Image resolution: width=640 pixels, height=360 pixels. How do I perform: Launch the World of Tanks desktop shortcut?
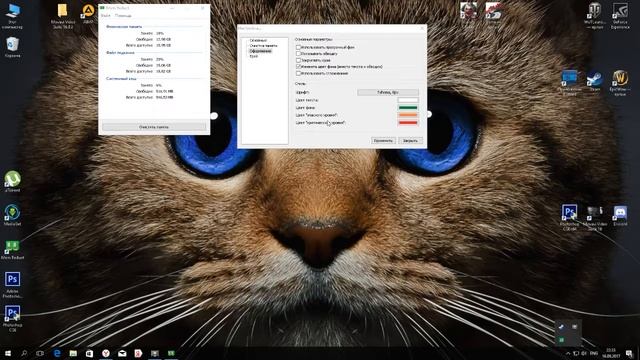click(594, 16)
